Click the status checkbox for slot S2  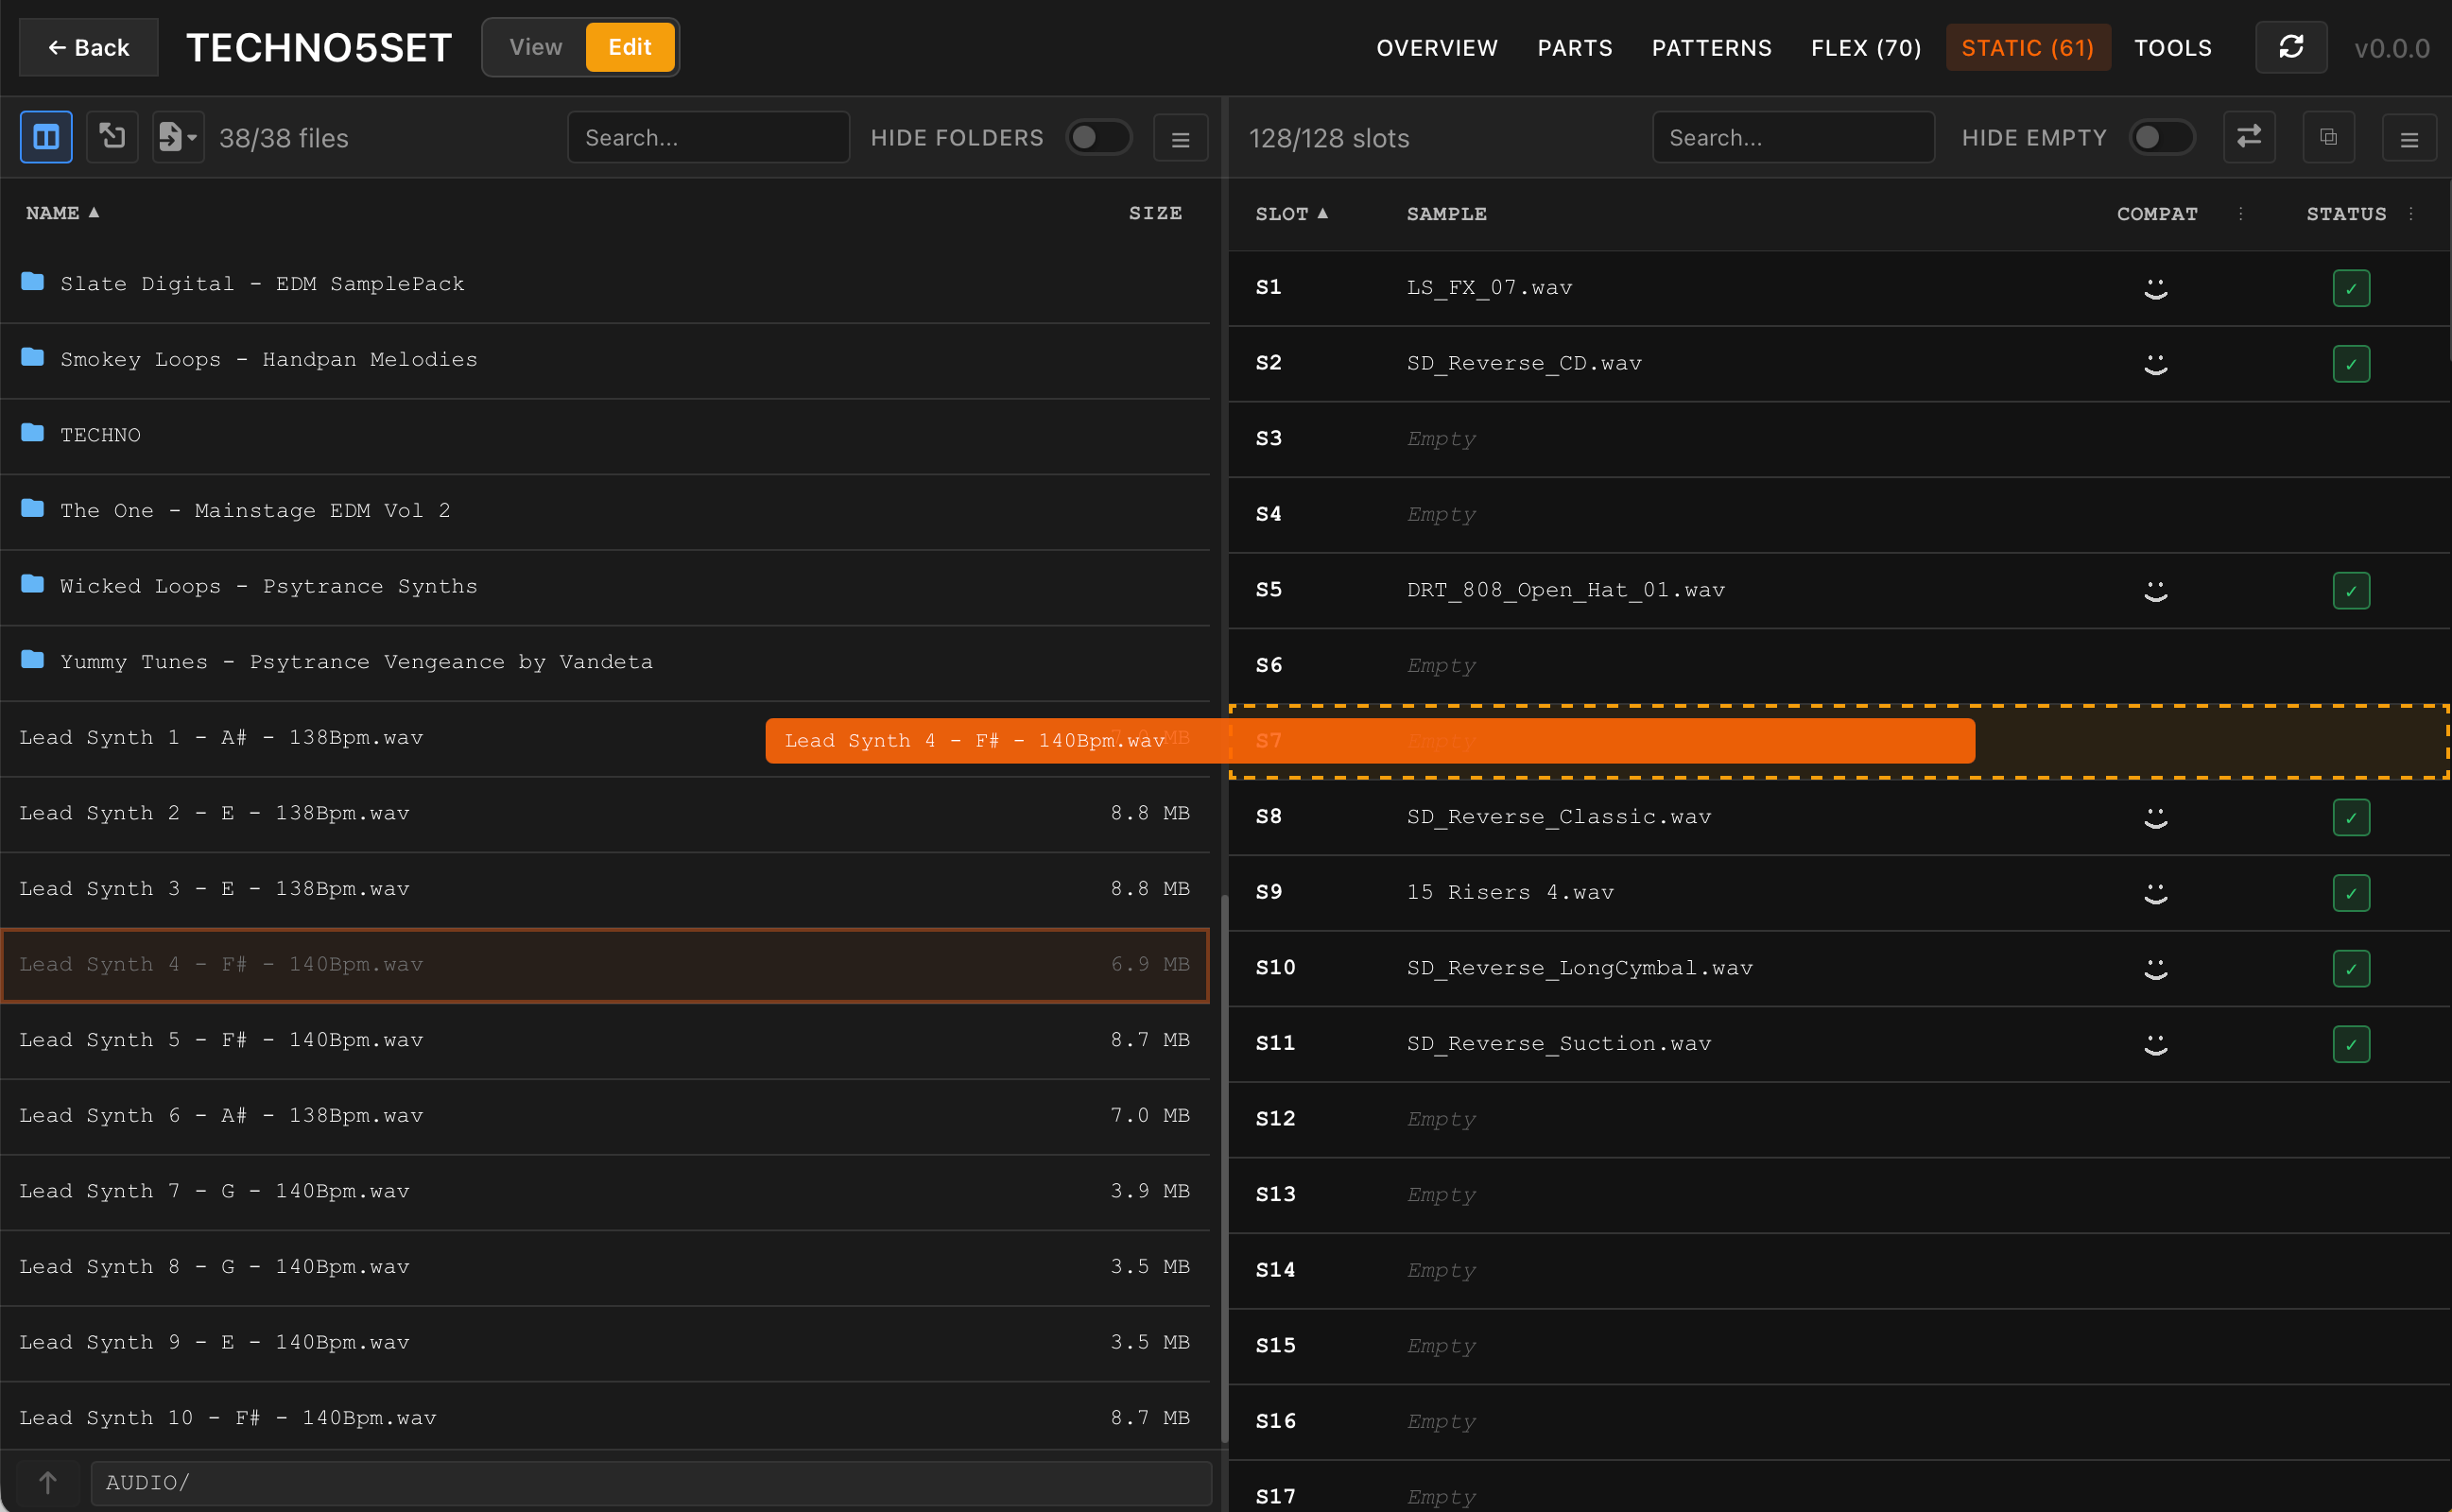click(x=2351, y=364)
